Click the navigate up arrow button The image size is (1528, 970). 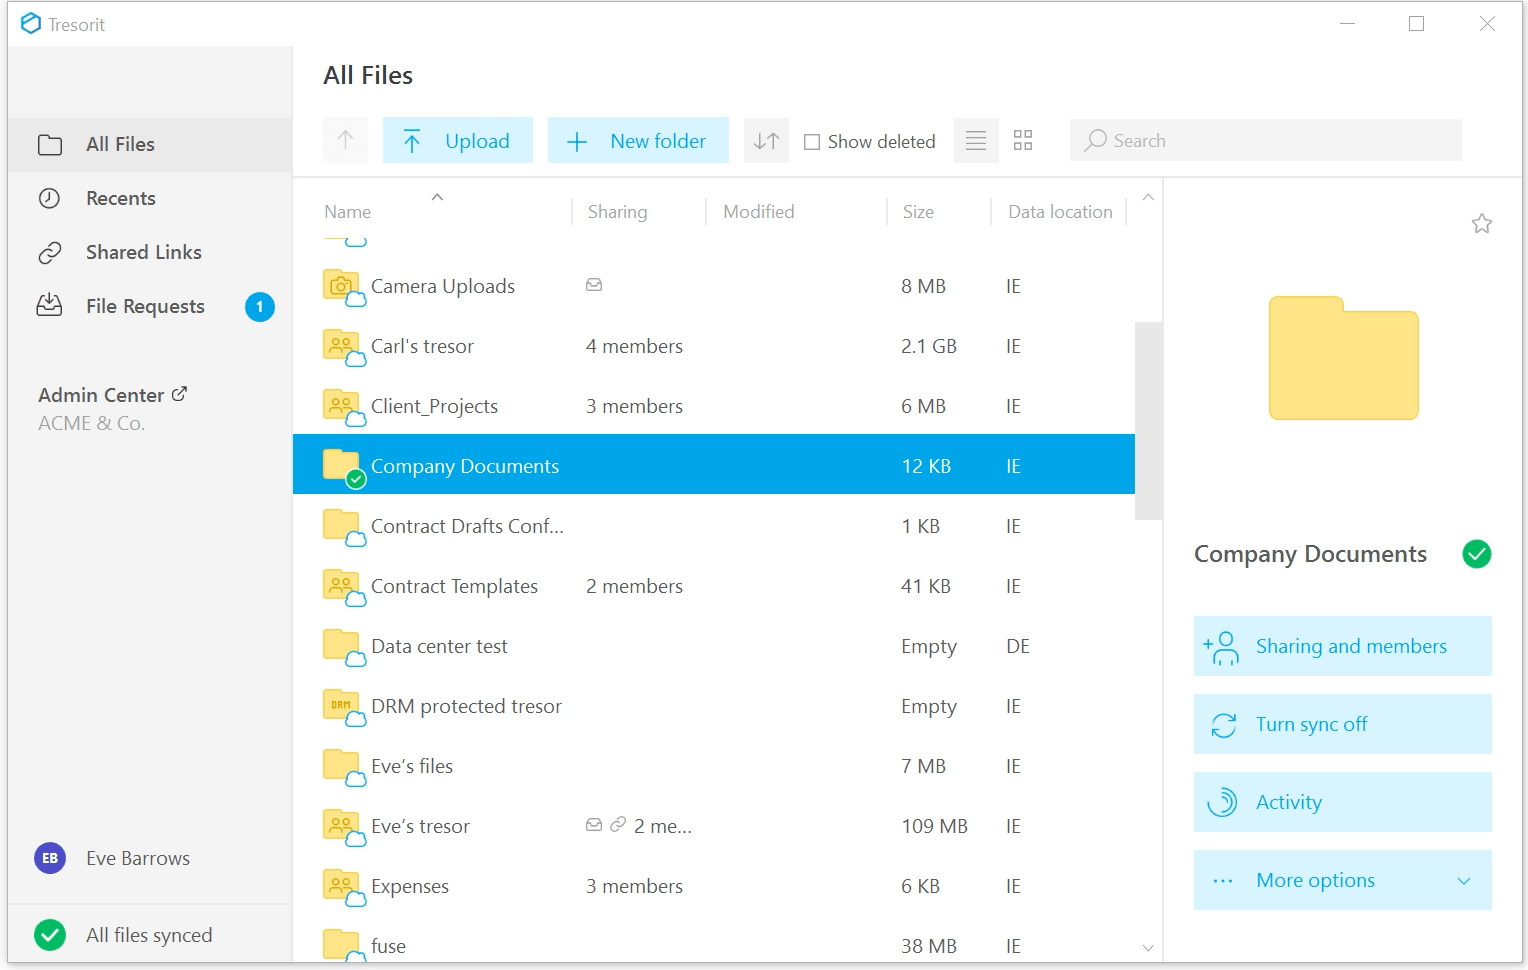click(346, 140)
